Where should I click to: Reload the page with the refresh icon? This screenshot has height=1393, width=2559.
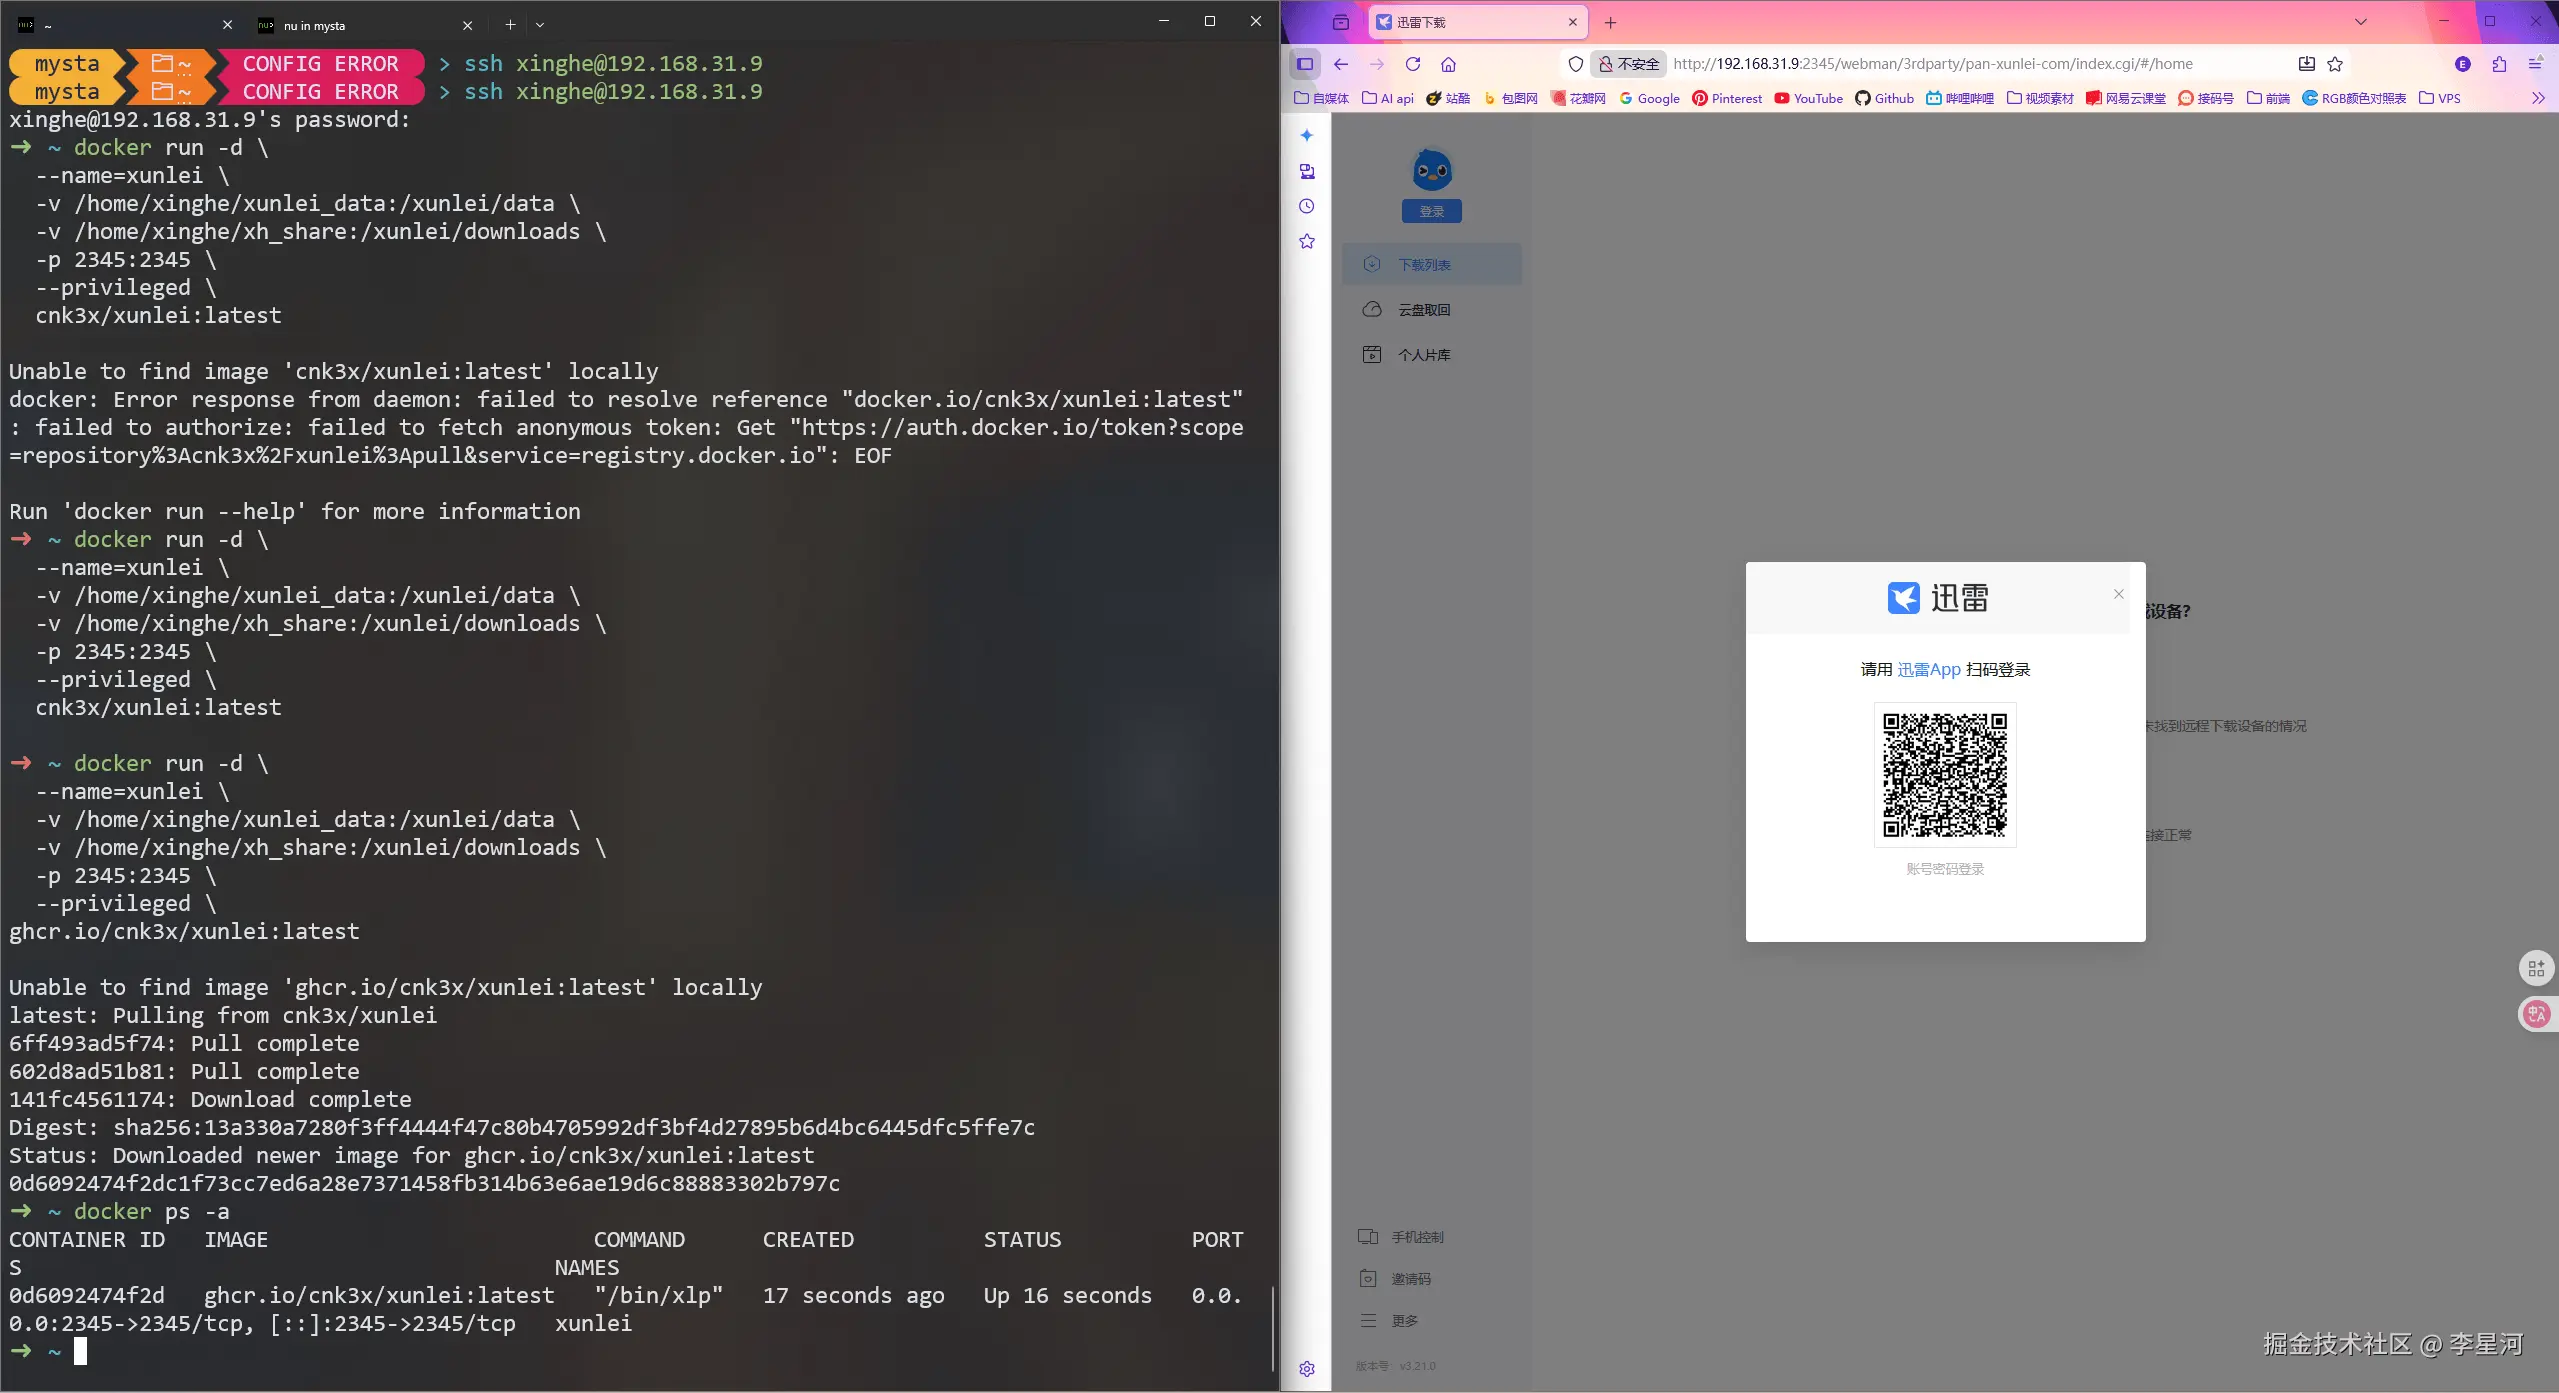(1414, 63)
